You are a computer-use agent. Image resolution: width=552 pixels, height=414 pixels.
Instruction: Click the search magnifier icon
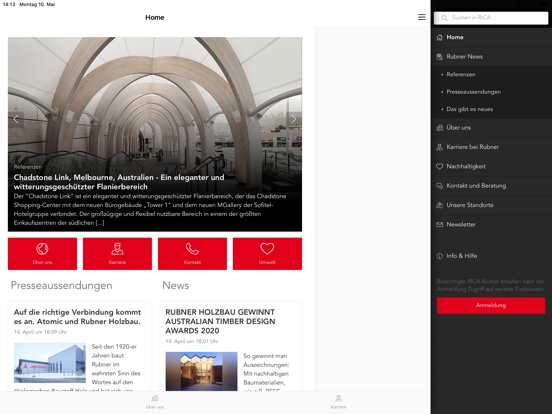click(444, 18)
